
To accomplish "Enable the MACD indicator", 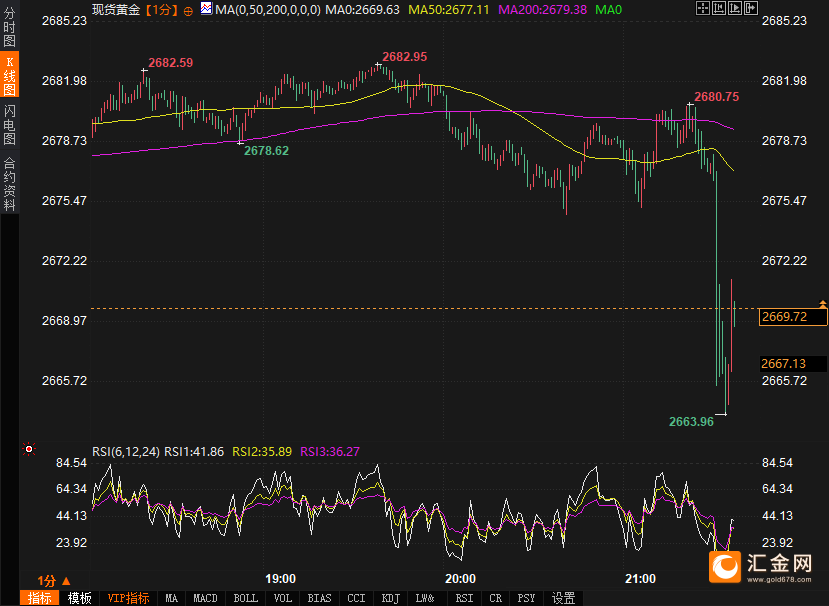I will click(x=205, y=598).
